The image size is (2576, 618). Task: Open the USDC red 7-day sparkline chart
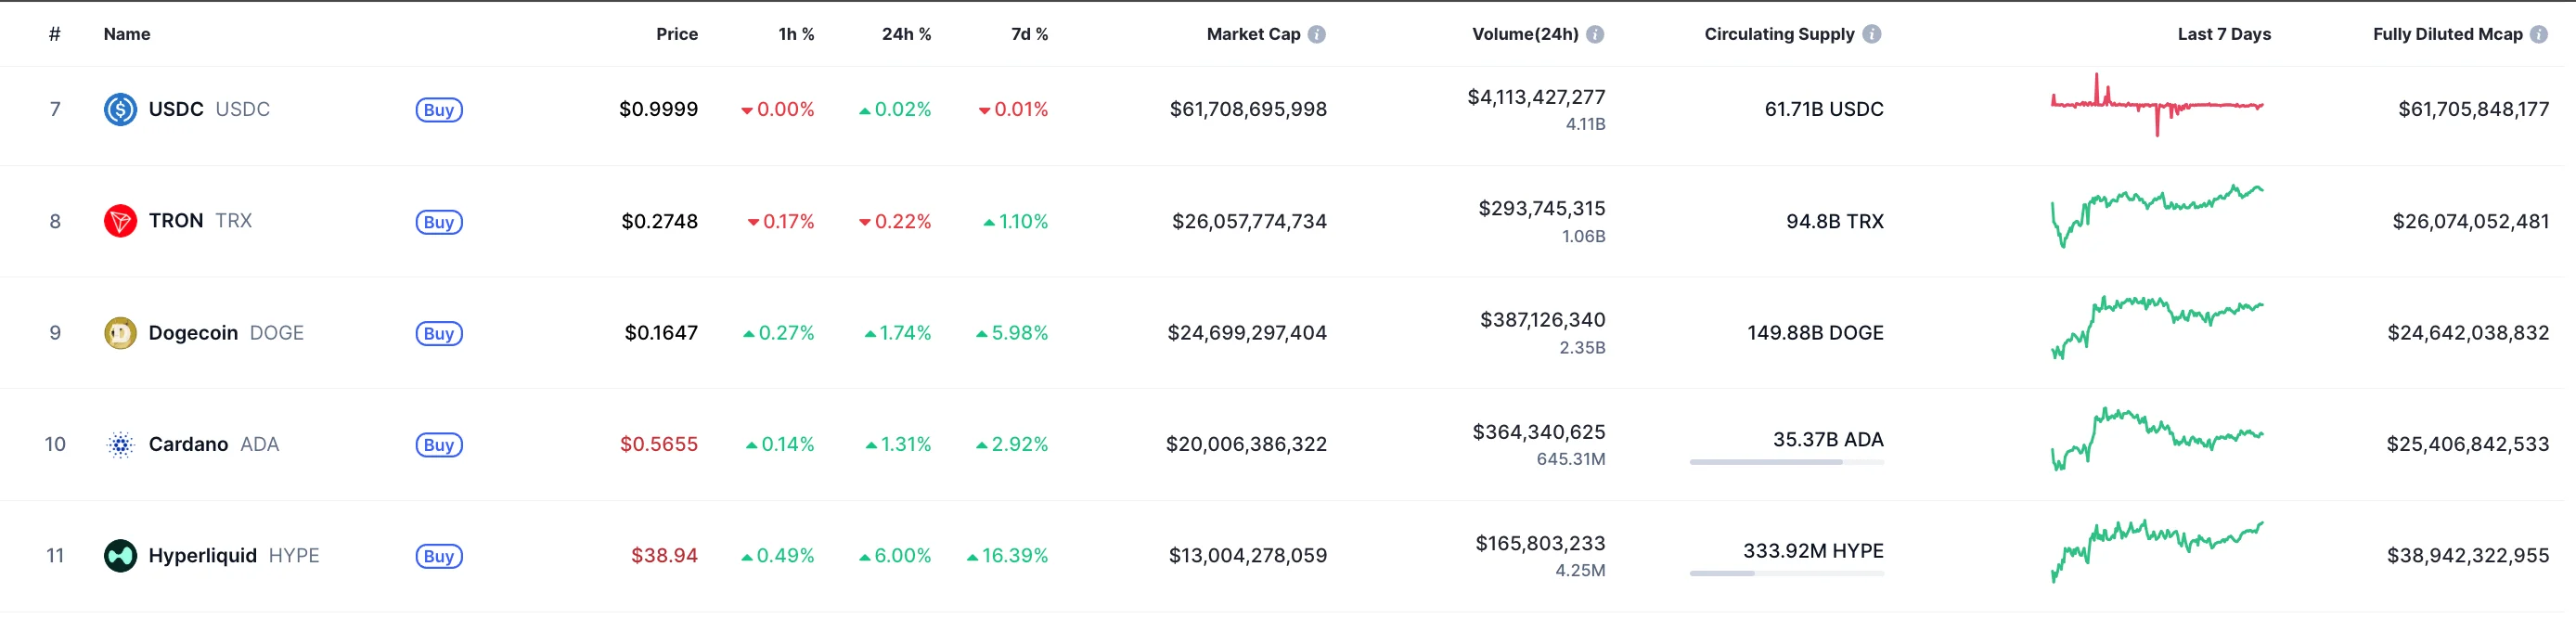click(2156, 104)
